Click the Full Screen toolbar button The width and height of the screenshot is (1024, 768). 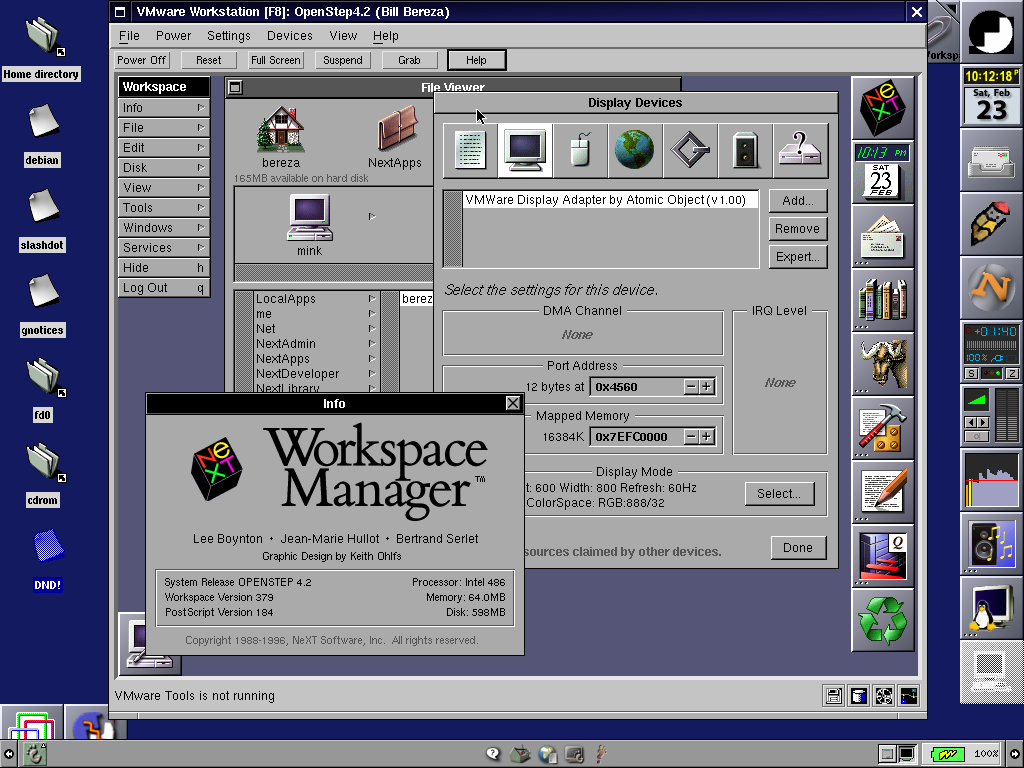coord(276,60)
